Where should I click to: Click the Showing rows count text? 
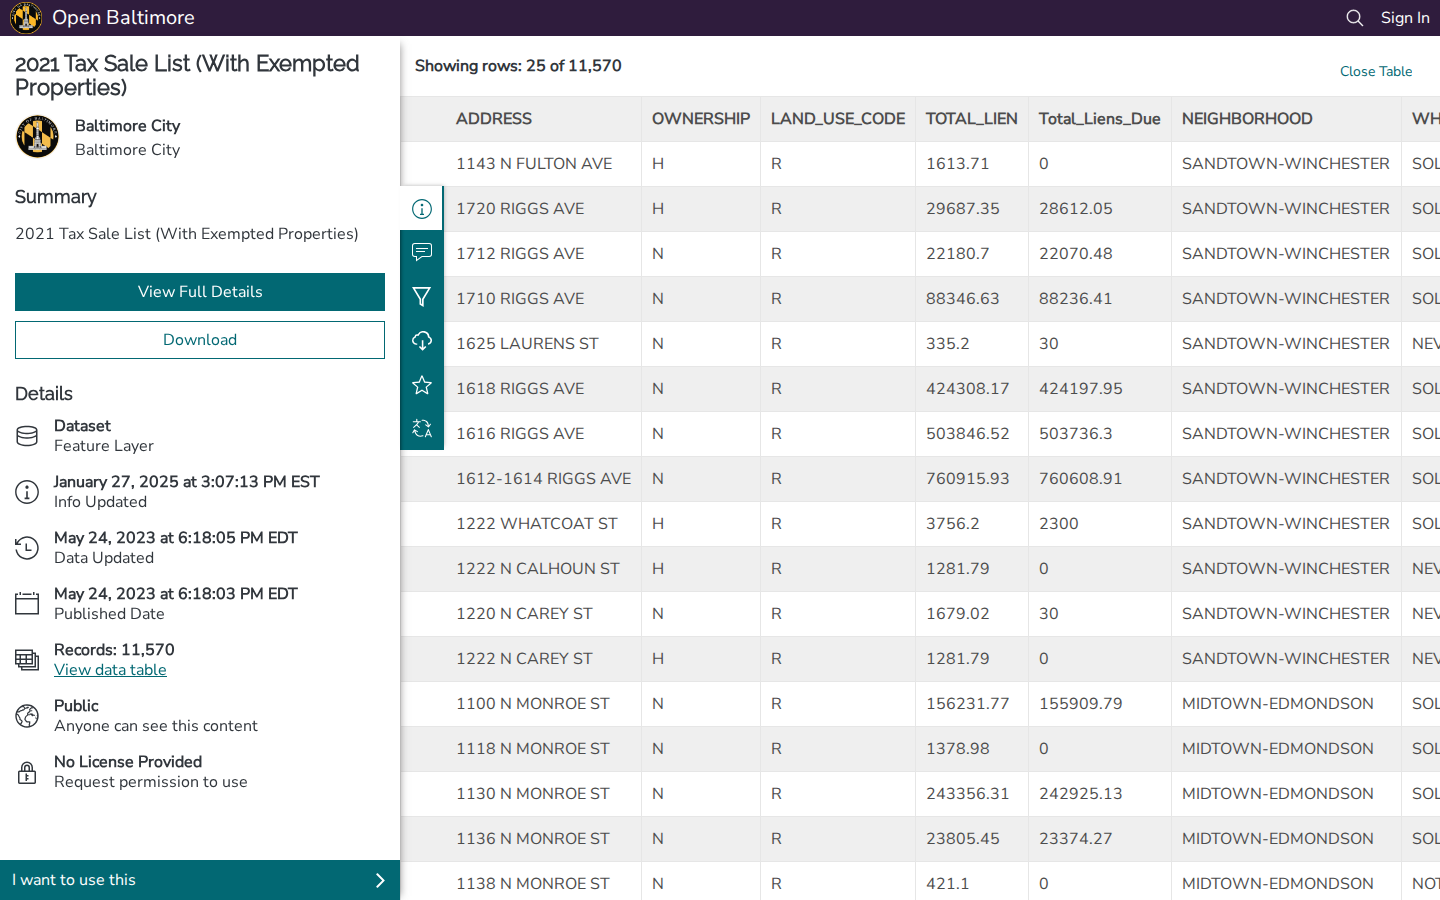click(x=518, y=66)
